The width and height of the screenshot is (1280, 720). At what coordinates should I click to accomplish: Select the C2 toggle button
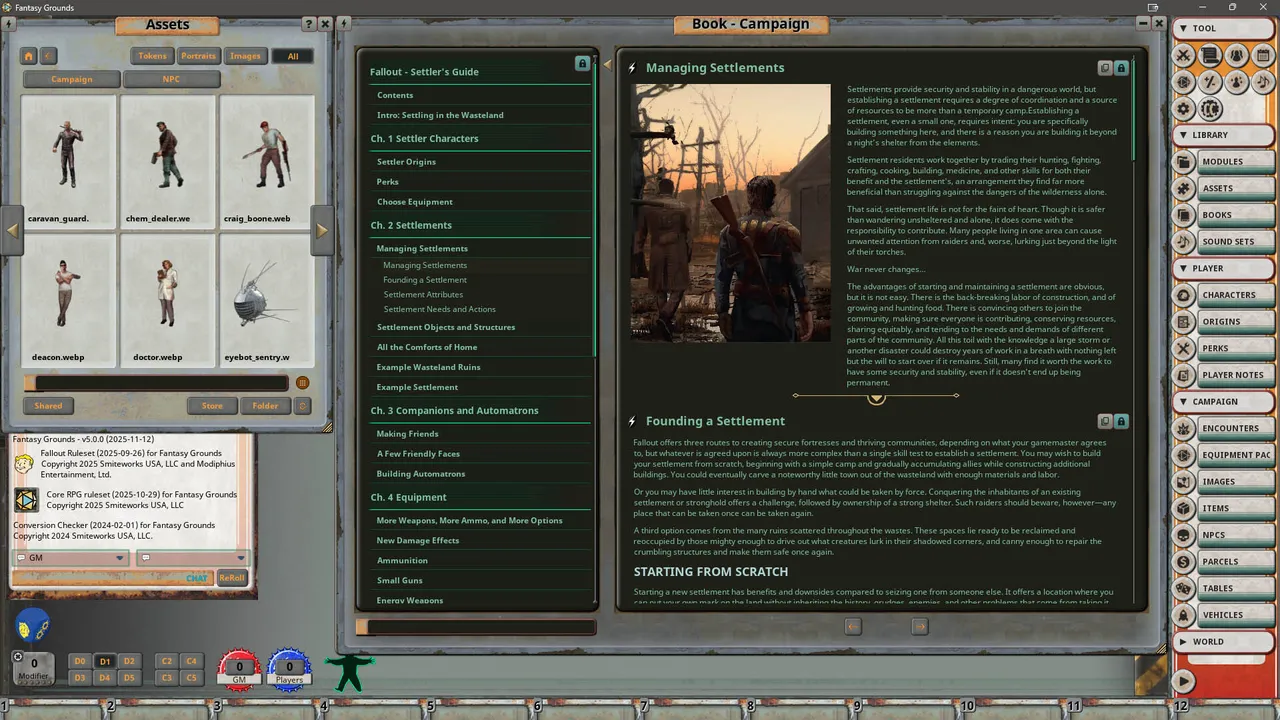[x=167, y=661]
